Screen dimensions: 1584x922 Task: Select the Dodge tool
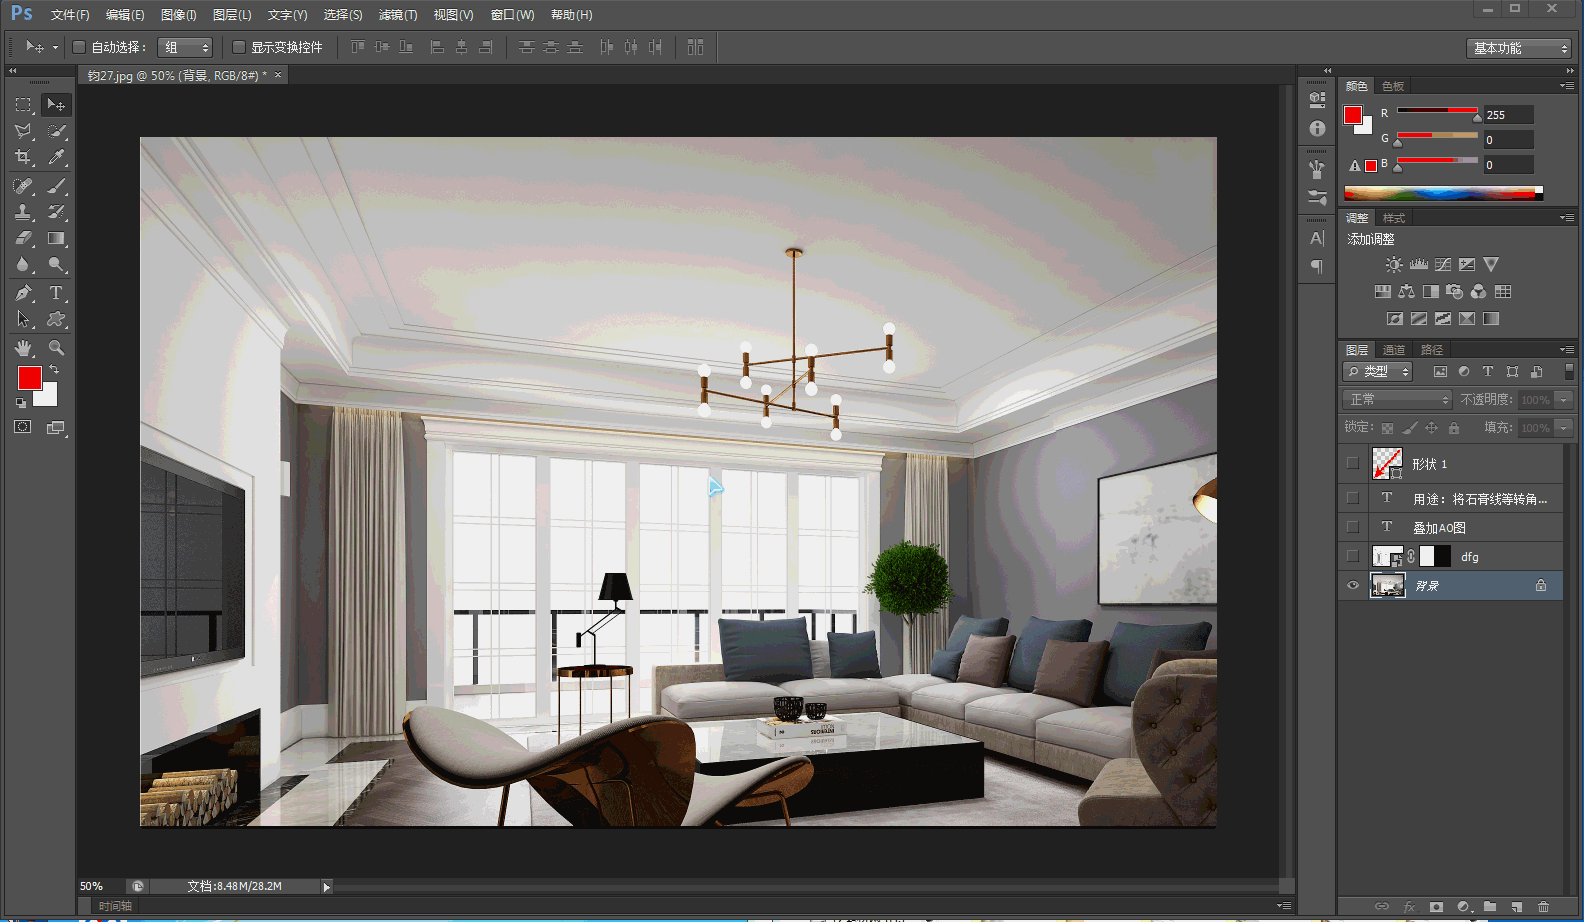[x=56, y=265]
